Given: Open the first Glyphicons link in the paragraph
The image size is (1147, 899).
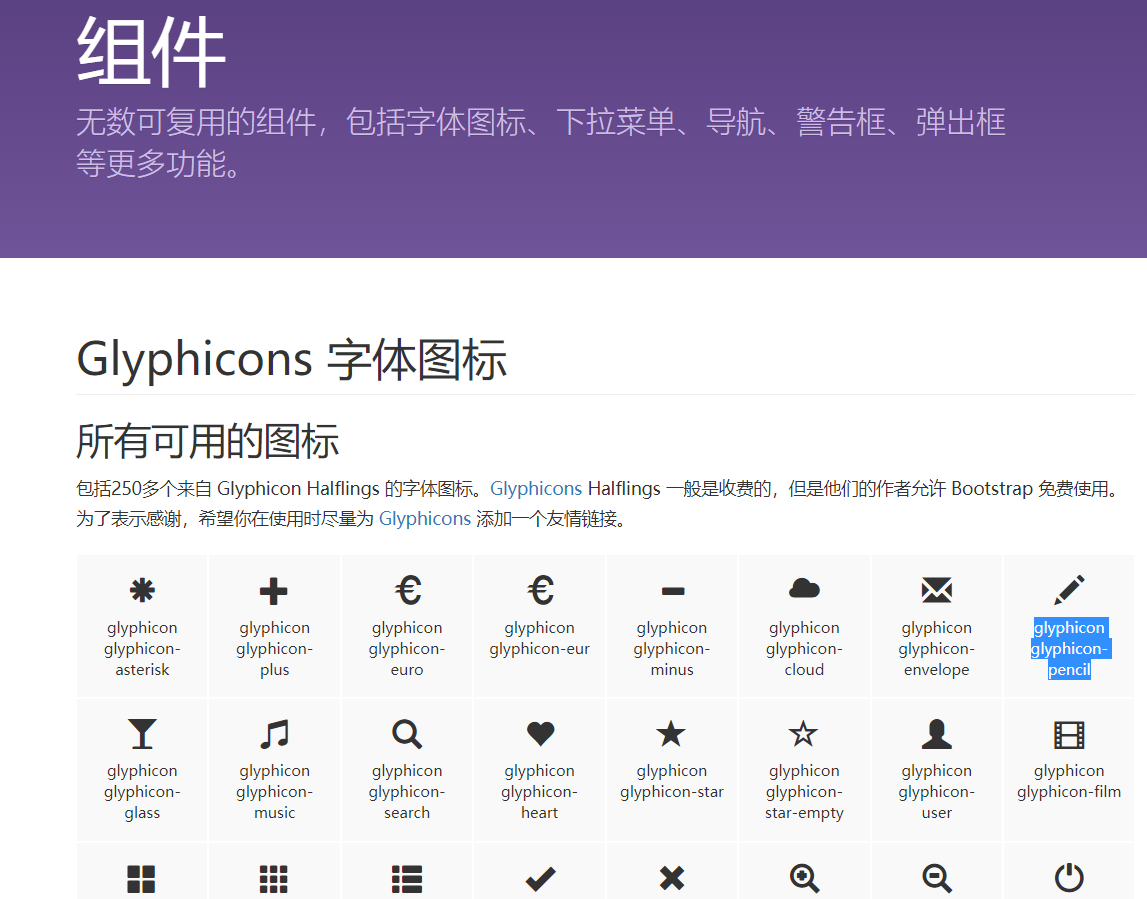Looking at the screenshot, I should pos(535,489).
